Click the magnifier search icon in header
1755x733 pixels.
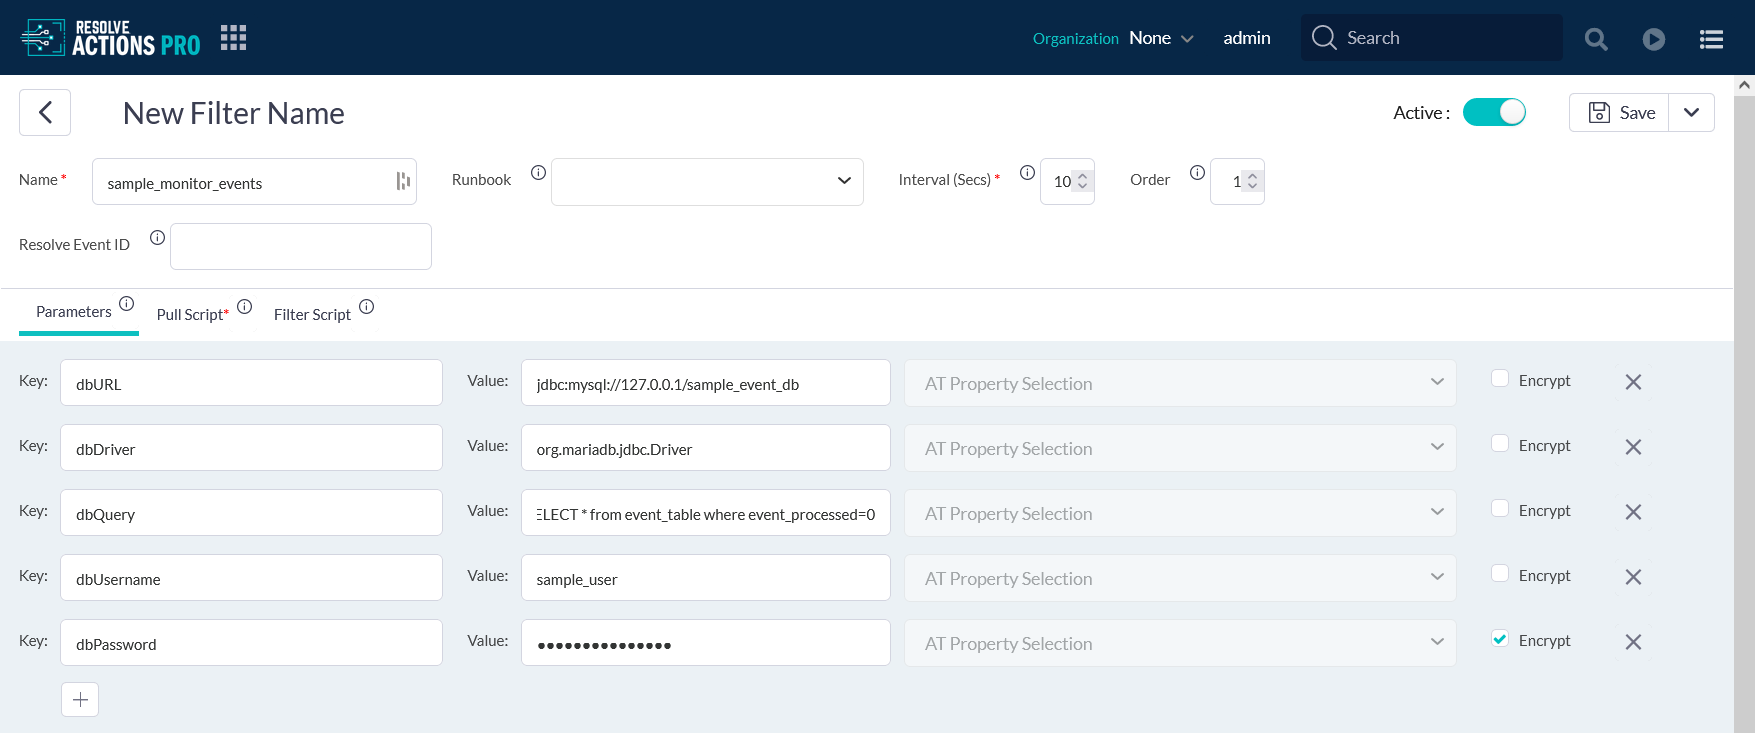click(x=1596, y=39)
